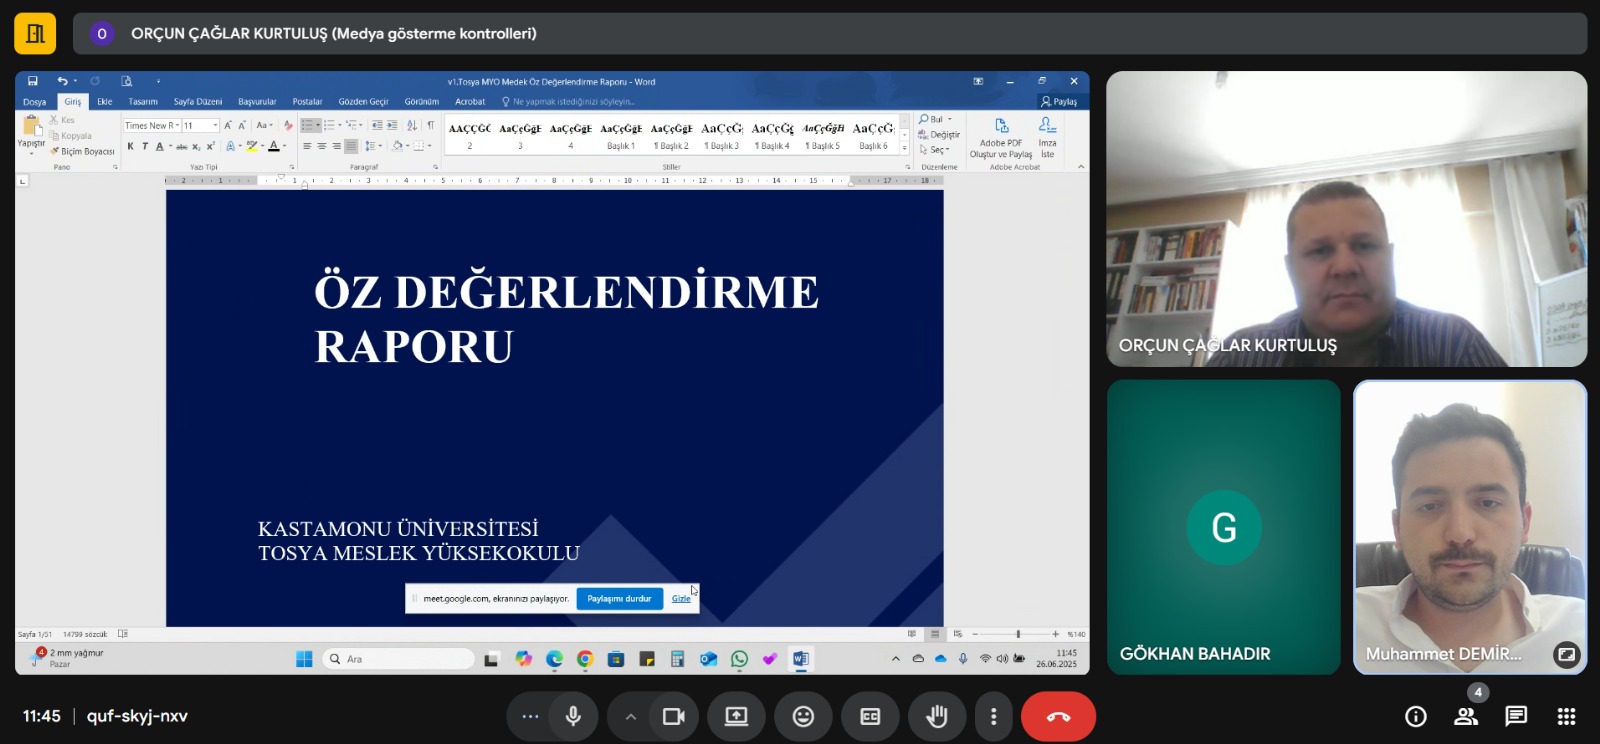Switch to the Tasarım ribbon tab

click(x=143, y=102)
